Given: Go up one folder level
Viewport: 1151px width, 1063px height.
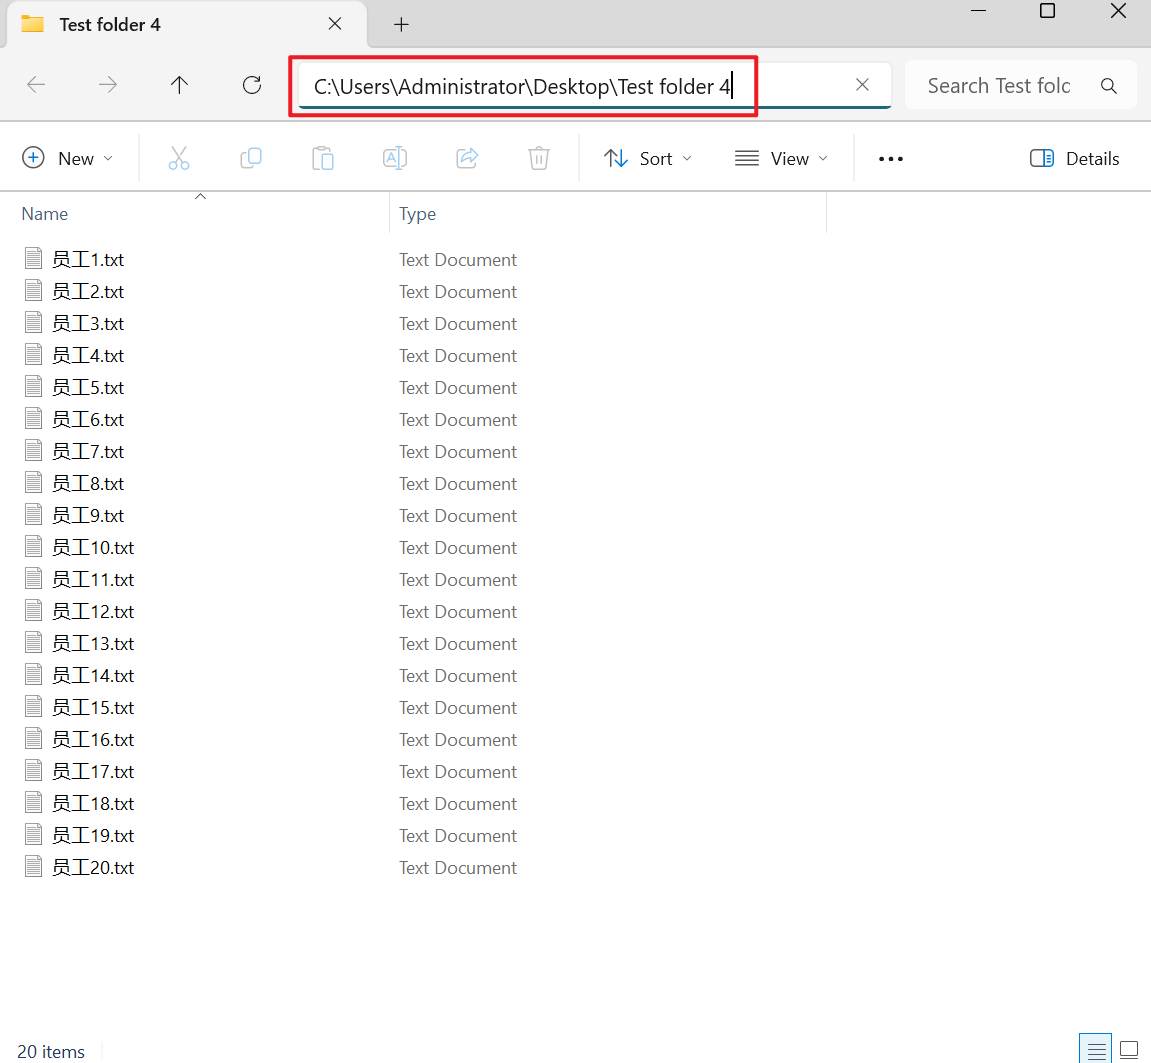Looking at the screenshot, I should click(180, 85).
